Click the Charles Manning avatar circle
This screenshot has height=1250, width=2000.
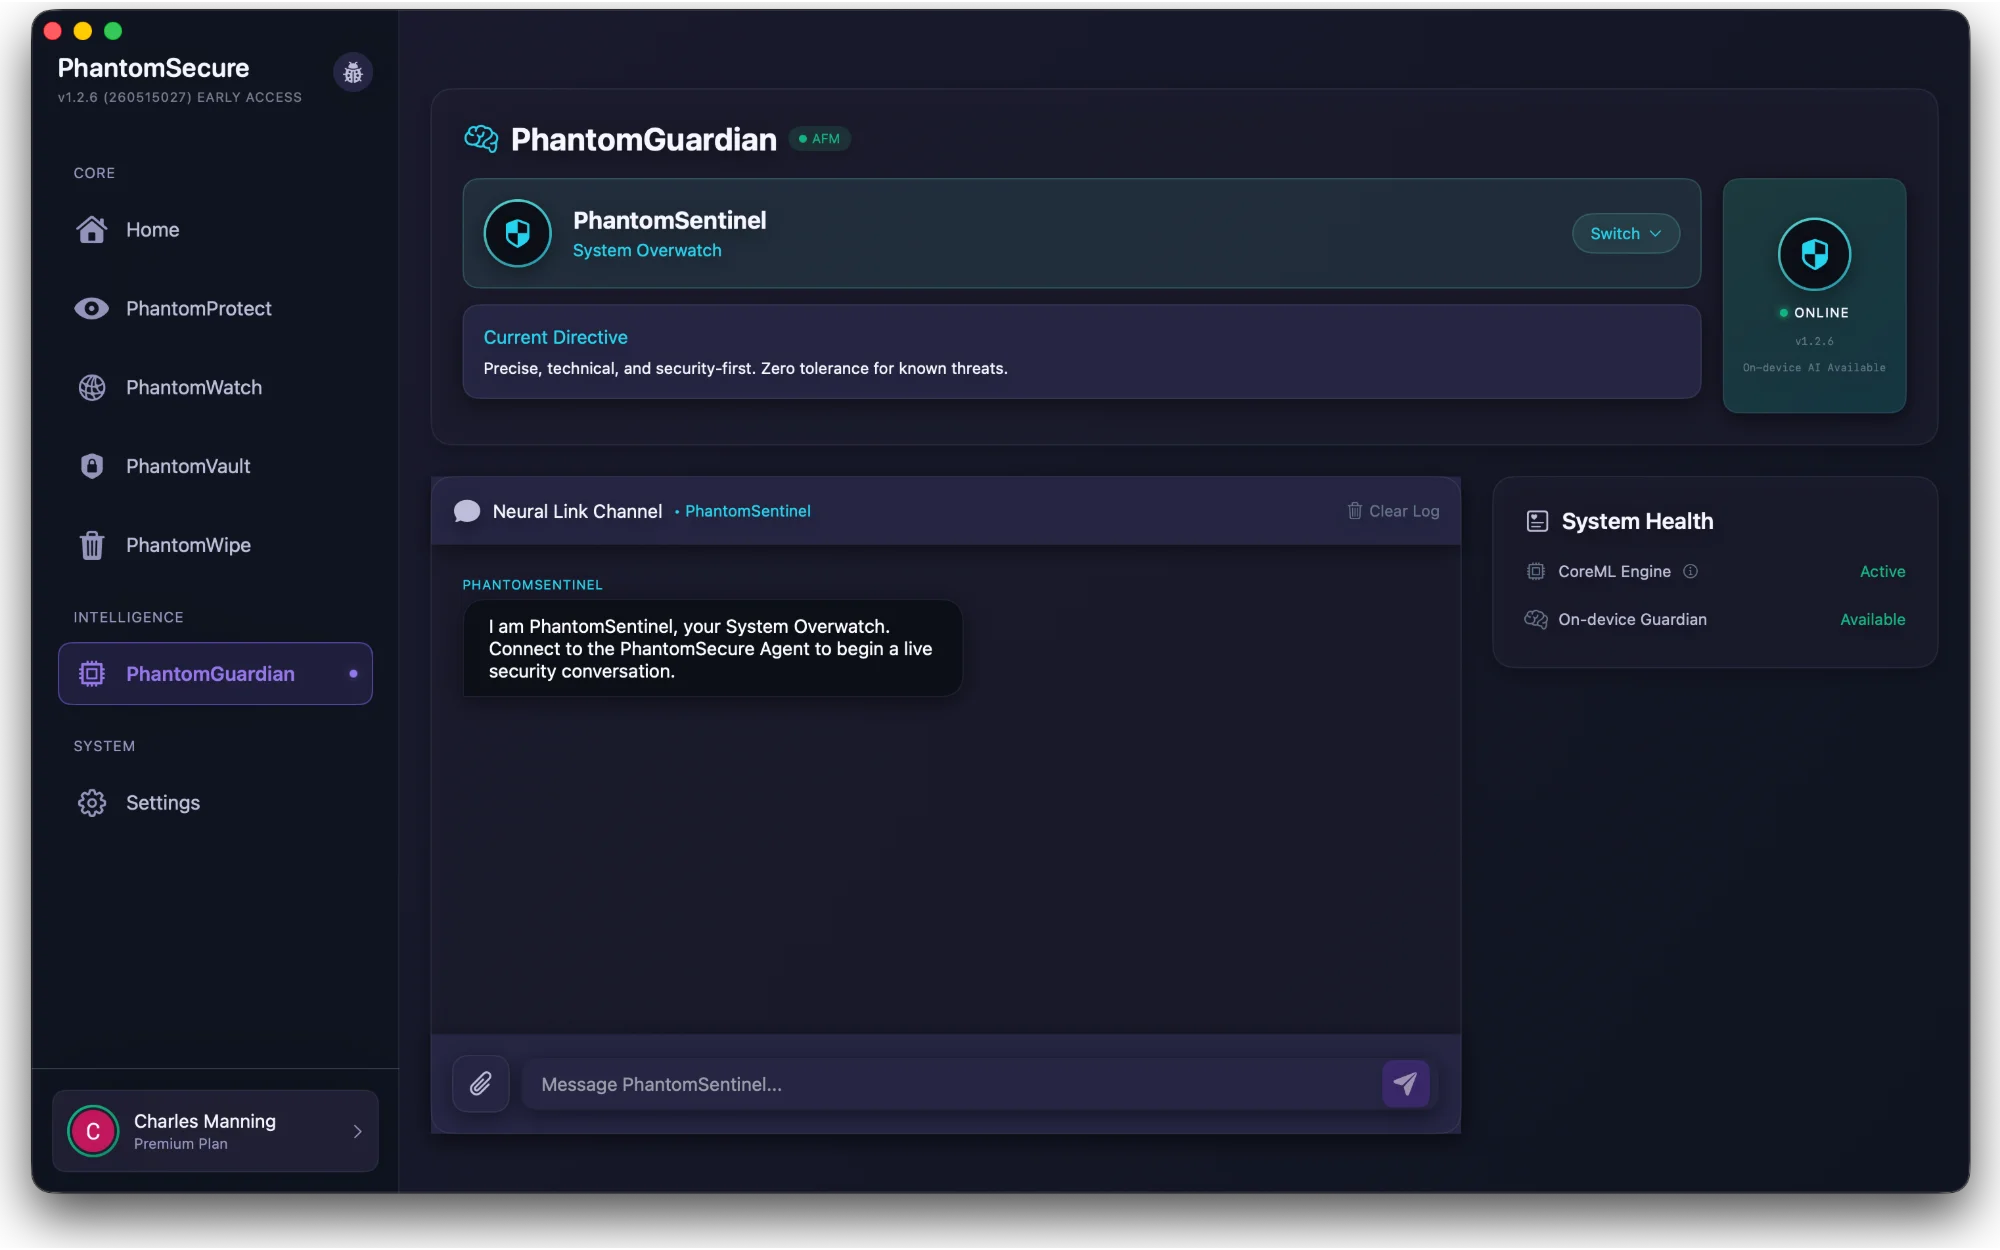[93, 1131]
